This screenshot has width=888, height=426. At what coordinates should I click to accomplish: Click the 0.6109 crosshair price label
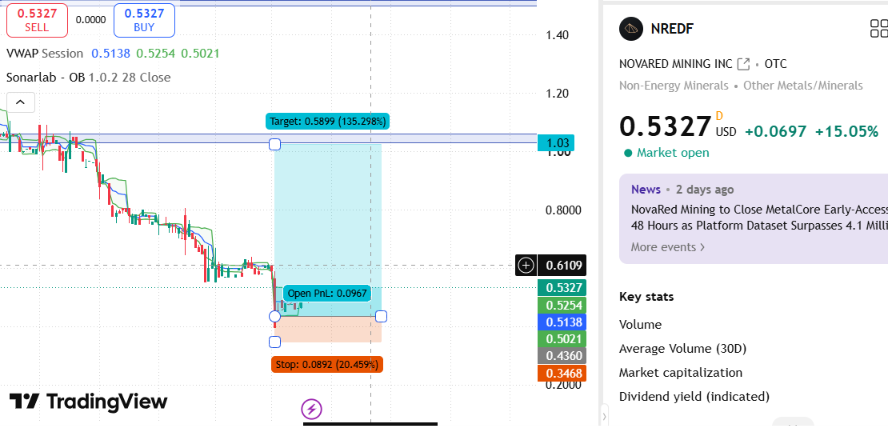tap(561, 265)
